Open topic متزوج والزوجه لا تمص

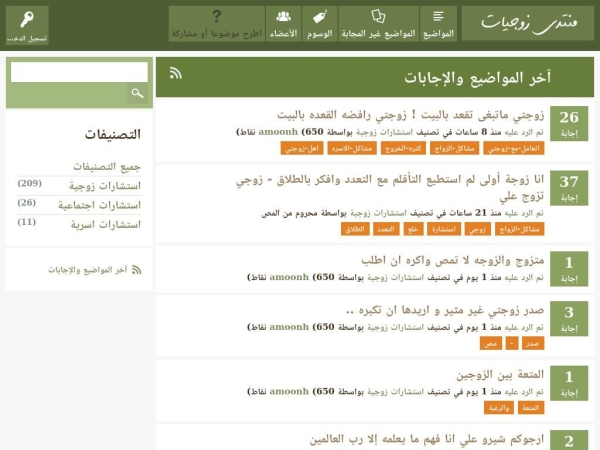453,260
